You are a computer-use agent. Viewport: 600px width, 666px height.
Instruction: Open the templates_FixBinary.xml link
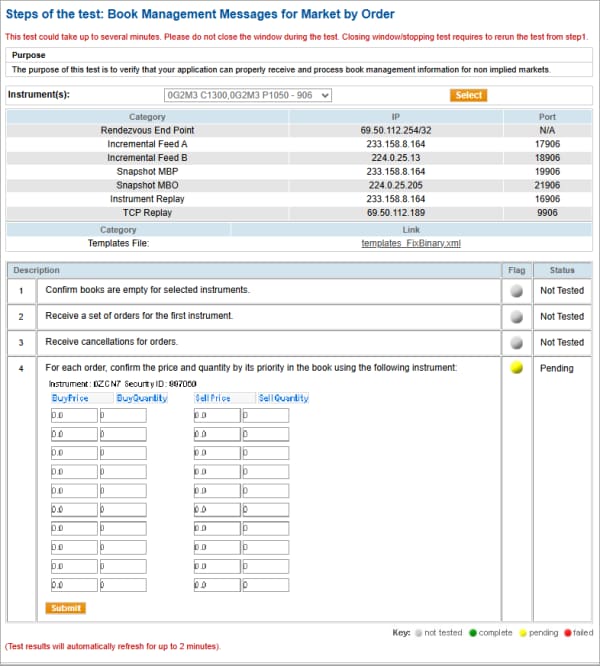point(411,243)
